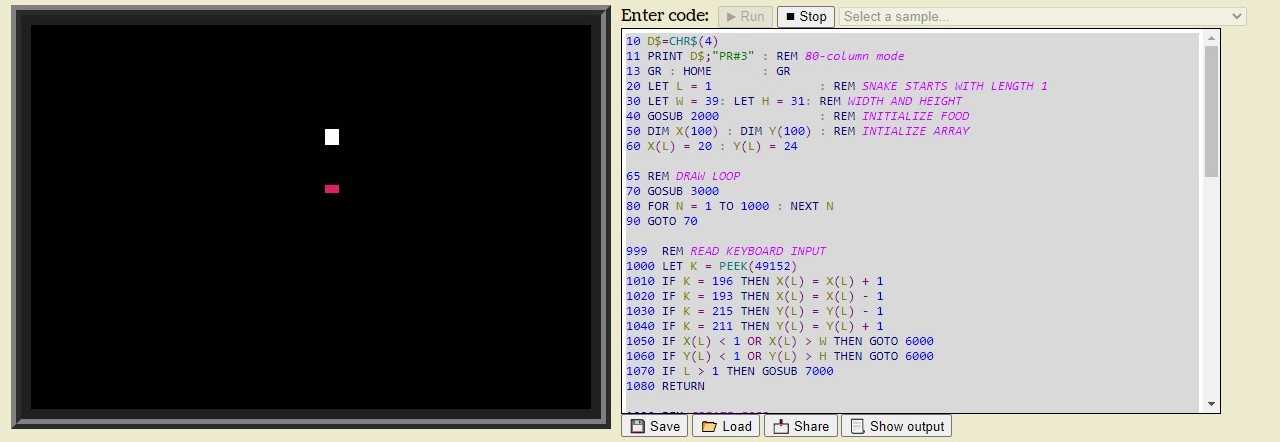This screenshot has height=442, width=1280.
Task: Click the white snake block on emulator screen
Action: [x=332, y=137]
